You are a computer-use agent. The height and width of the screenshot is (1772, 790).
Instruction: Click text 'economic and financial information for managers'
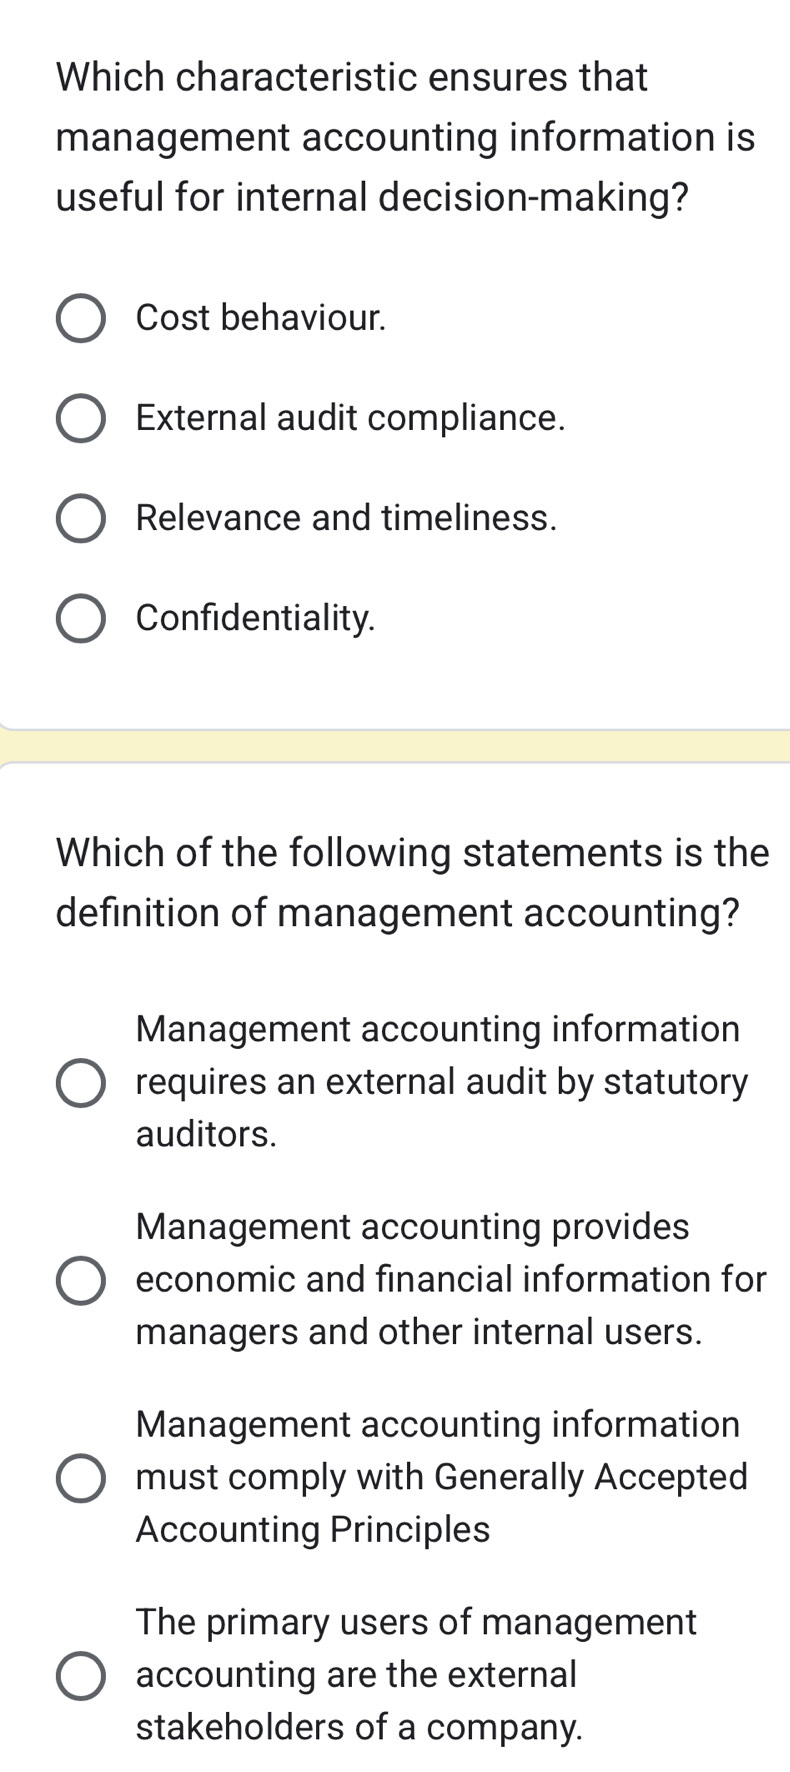450,1280
